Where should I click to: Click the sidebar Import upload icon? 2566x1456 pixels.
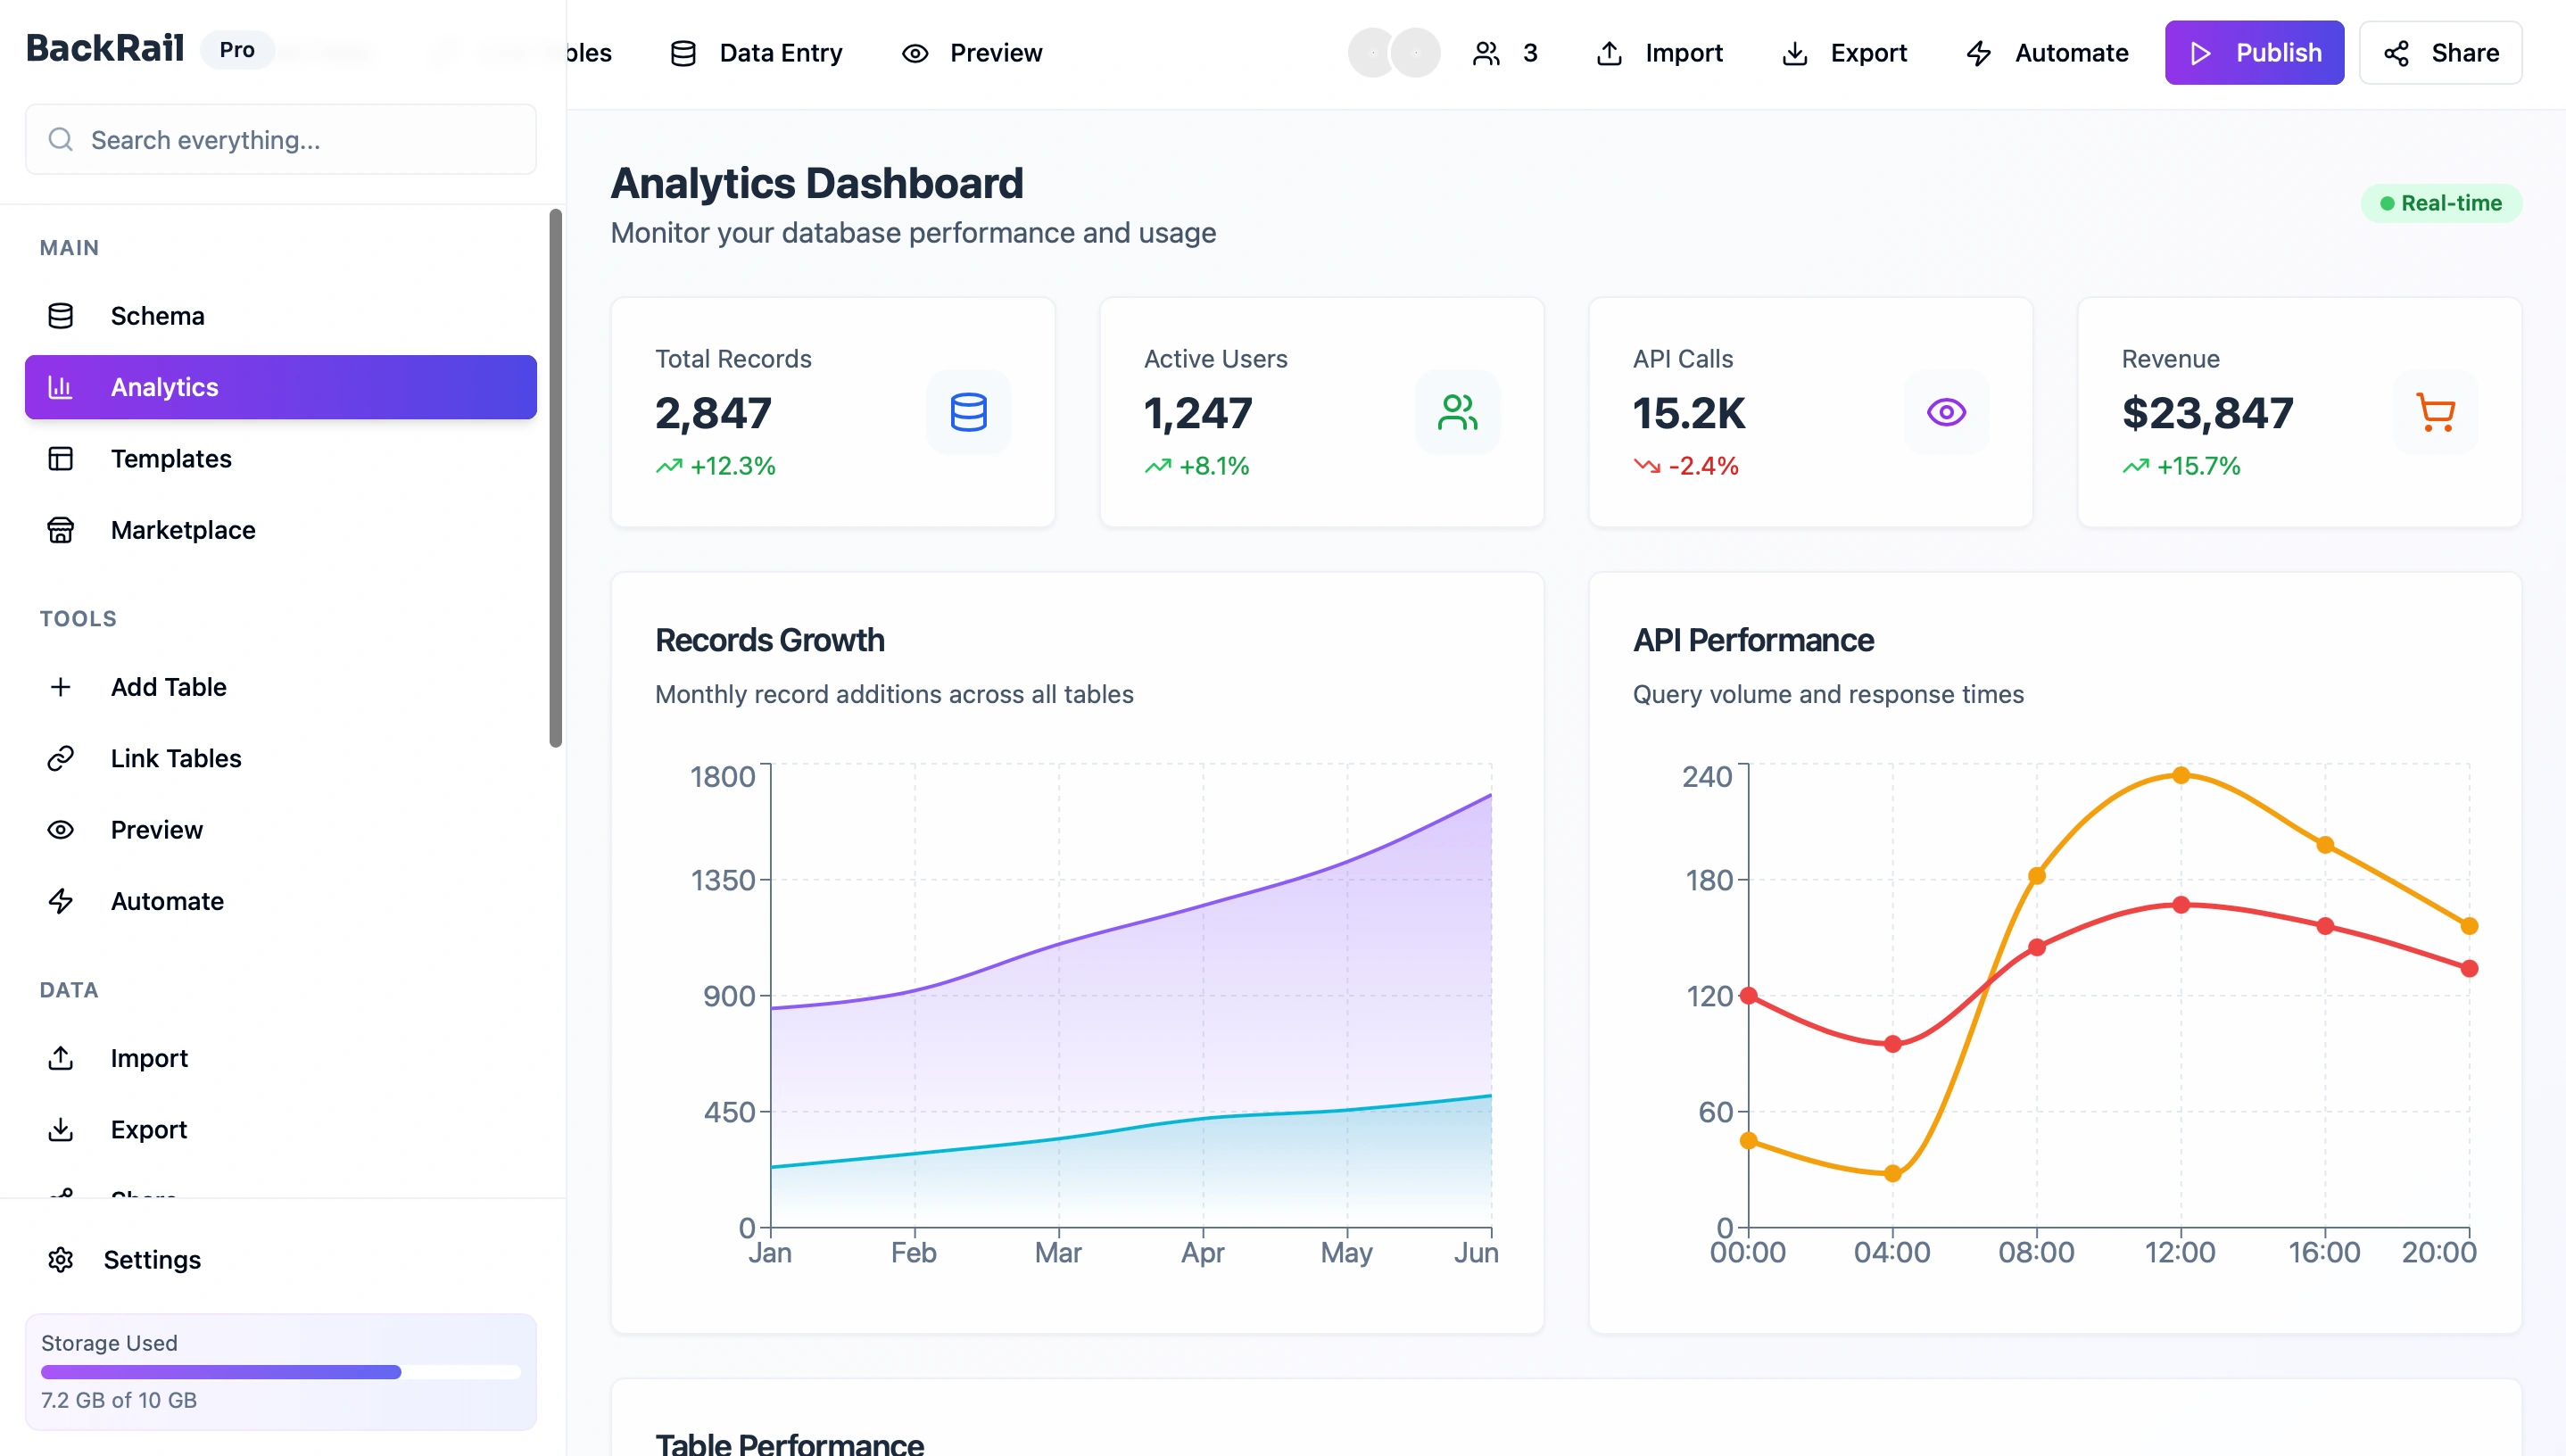(x=61, y=1058)
